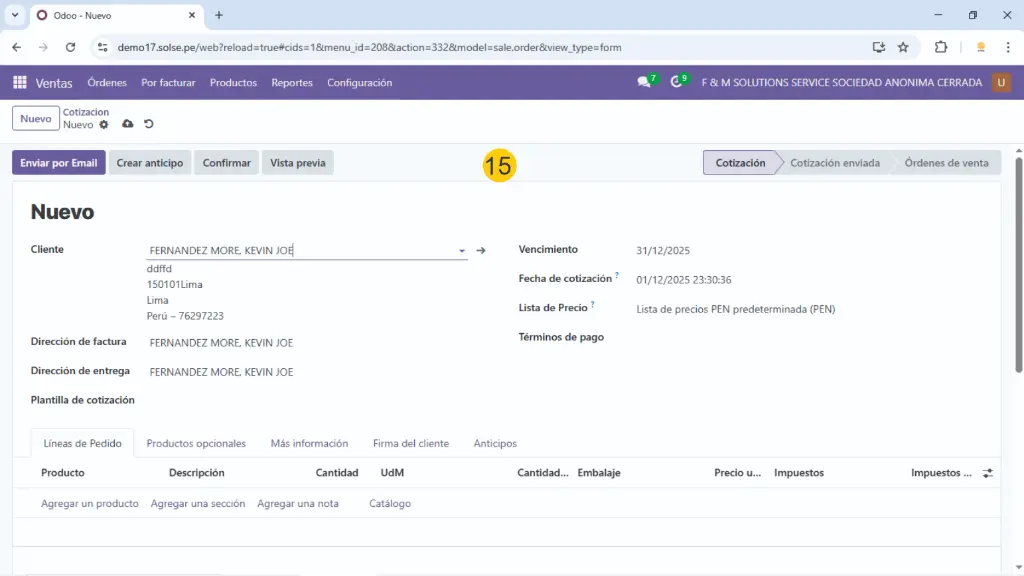This screenshot has width=1024, height=576.
Task: Discard changes with the undo icon
Action: 149,124
